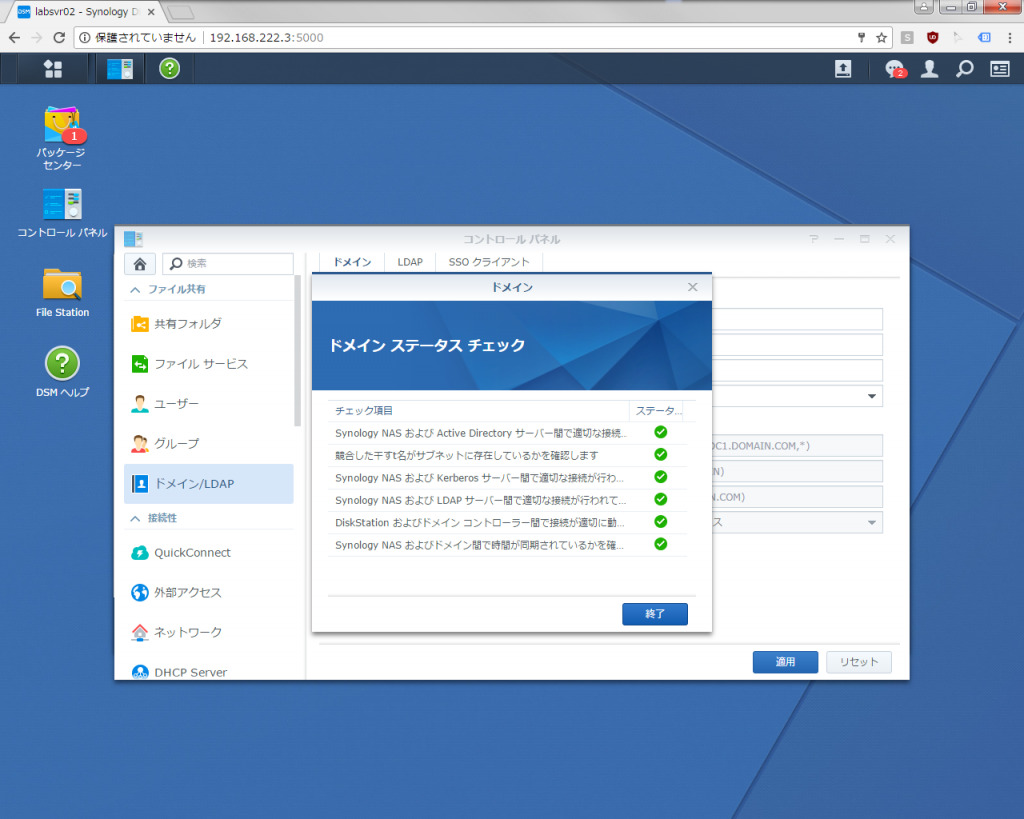Click the site info icon in address bar
Image resolution: width=1024 pixels, height=819 pixels.
tap(84, 38)
